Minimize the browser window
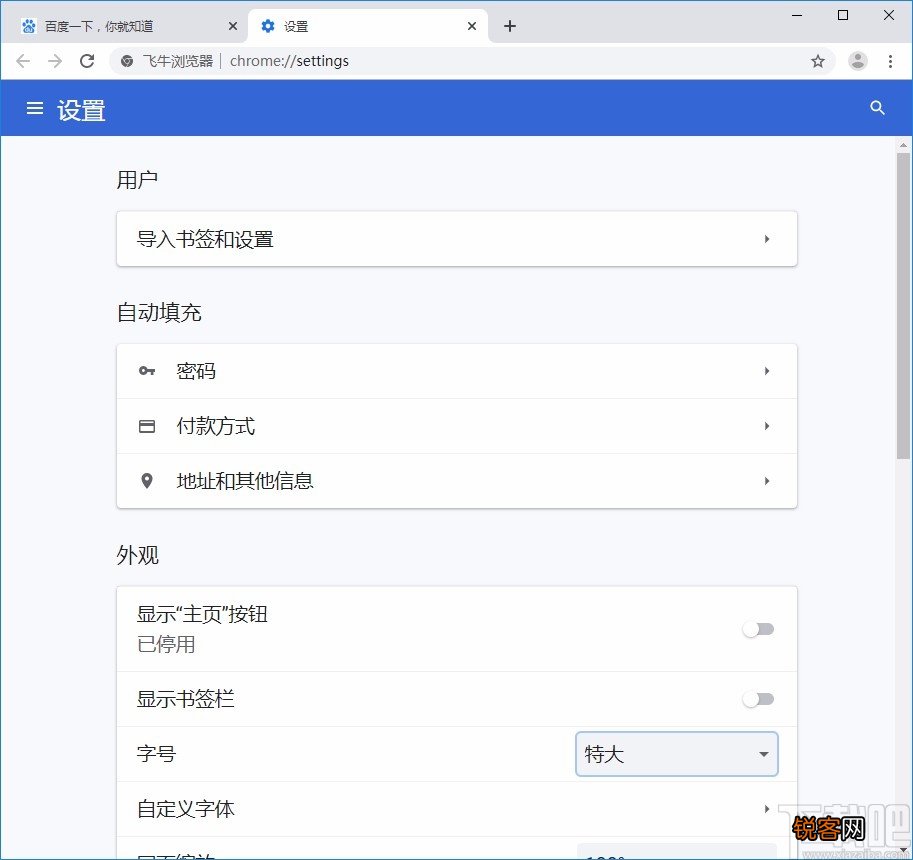Screen dimensions: 913x860 (797, 16)
